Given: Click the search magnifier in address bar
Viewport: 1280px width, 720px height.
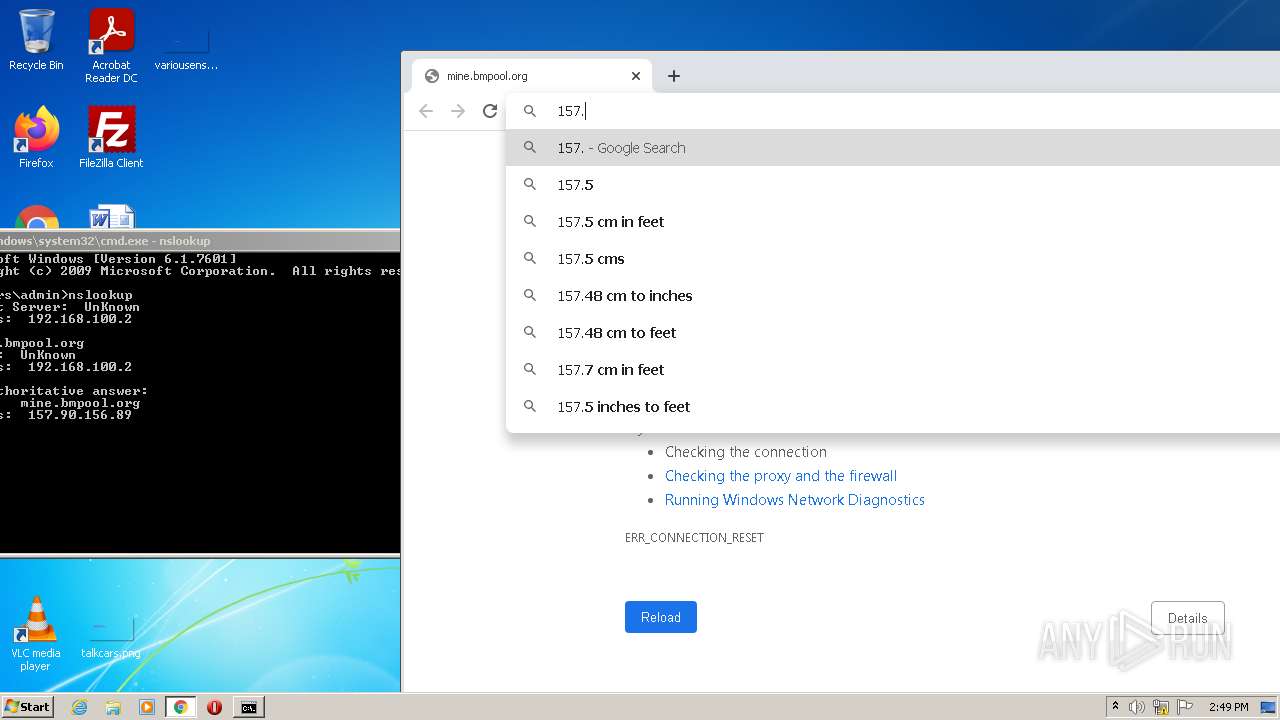Looking at the screenshot, I should [x=530, y=111].
